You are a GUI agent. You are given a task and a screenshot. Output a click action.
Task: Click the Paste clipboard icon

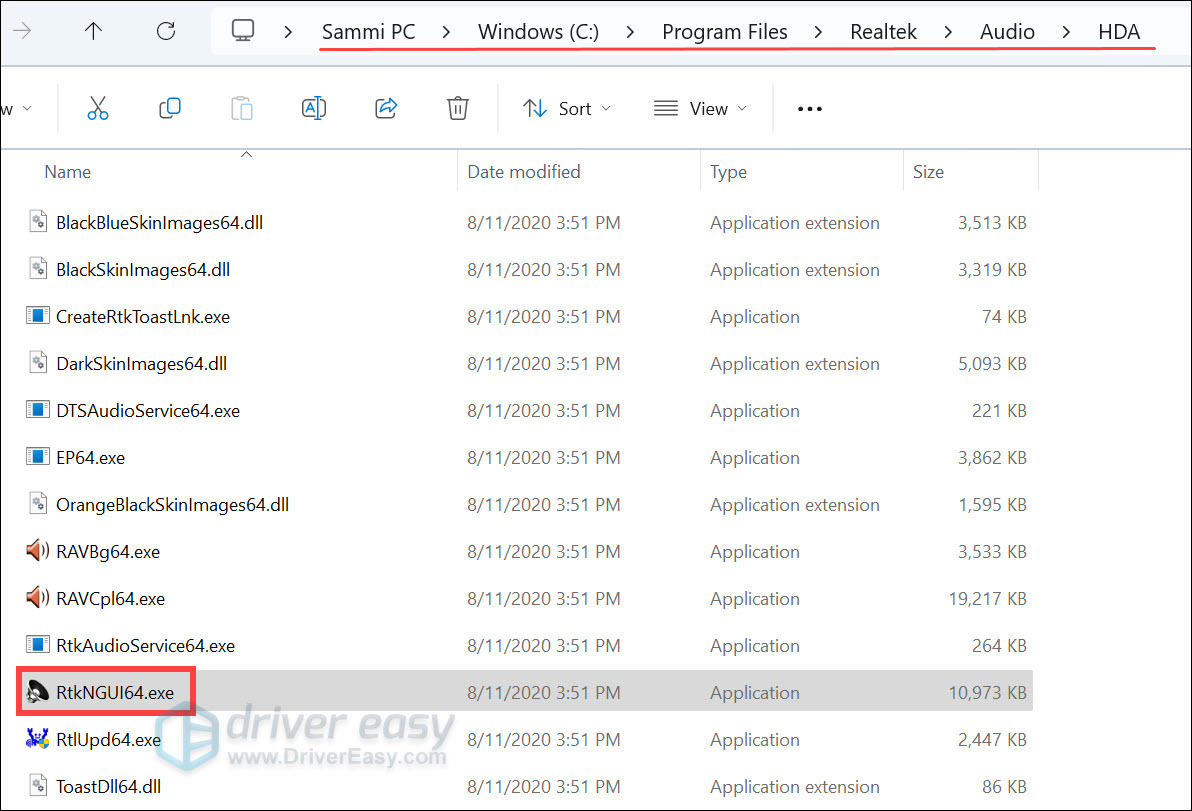(x=242, y=108)
